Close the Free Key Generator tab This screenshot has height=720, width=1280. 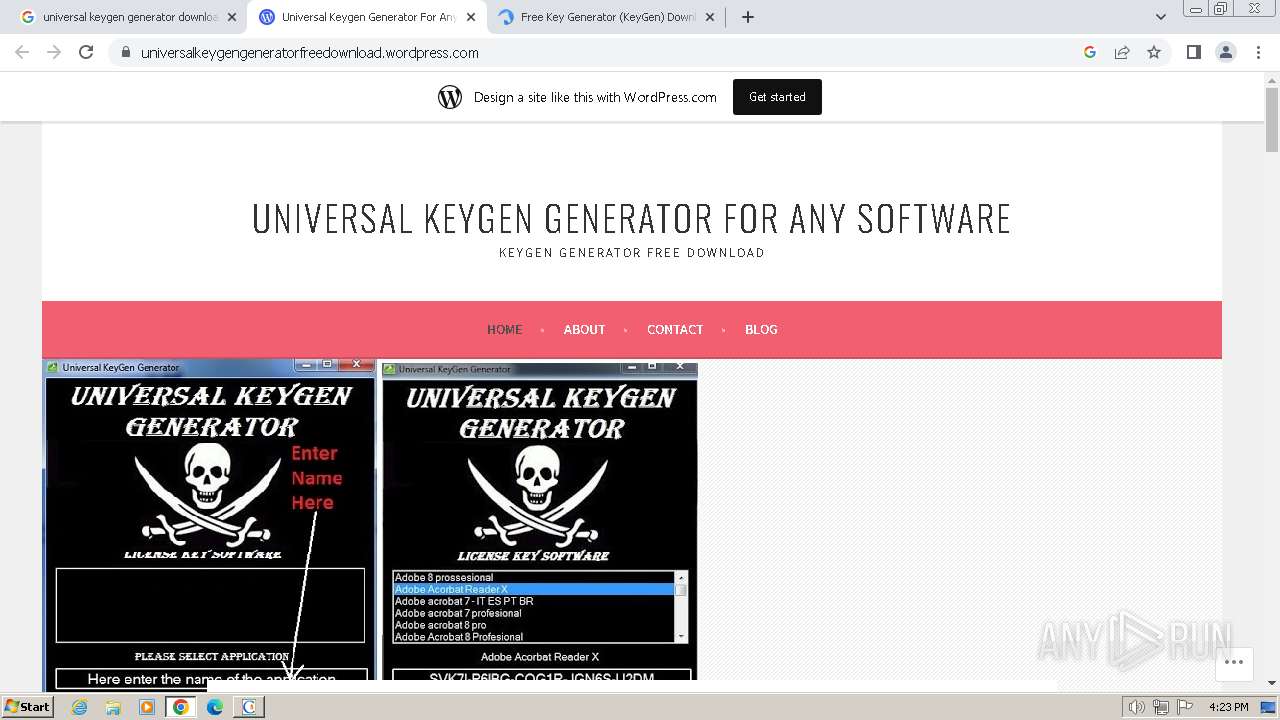pos(710,17)
